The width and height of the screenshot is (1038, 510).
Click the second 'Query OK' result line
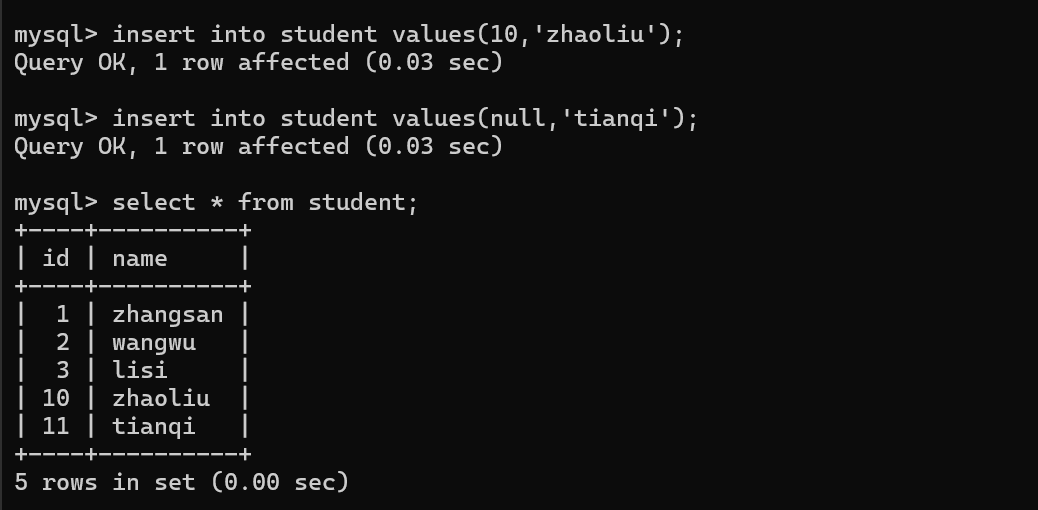pos(259,146)
